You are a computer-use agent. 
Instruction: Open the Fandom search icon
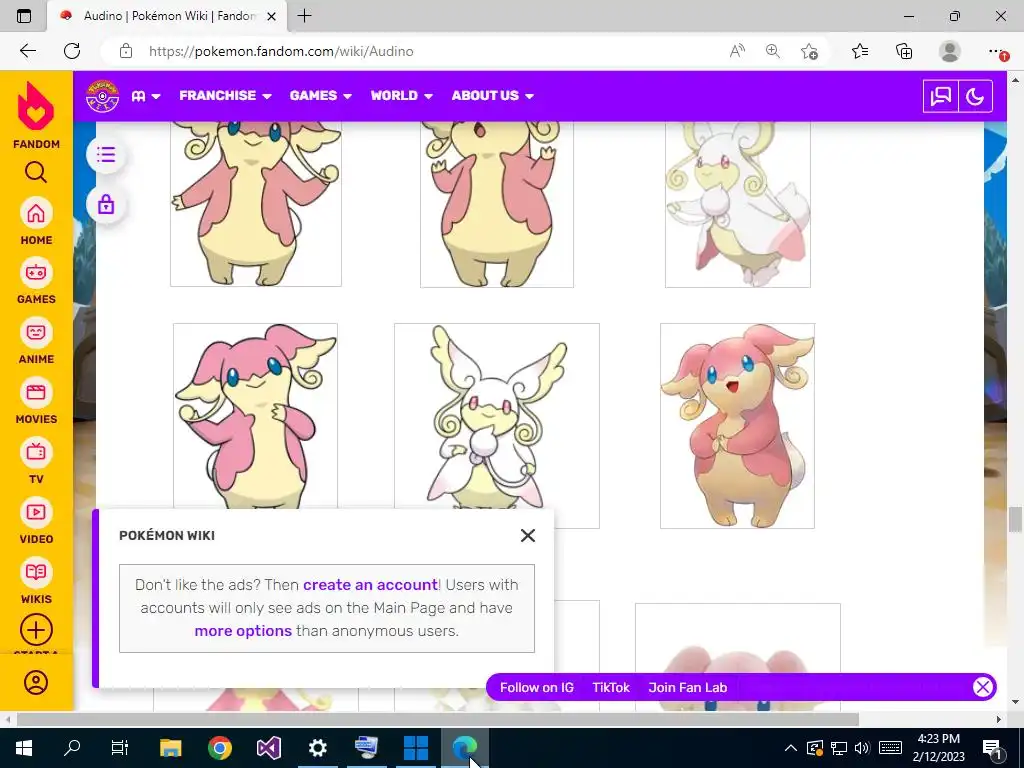point(36,172)
